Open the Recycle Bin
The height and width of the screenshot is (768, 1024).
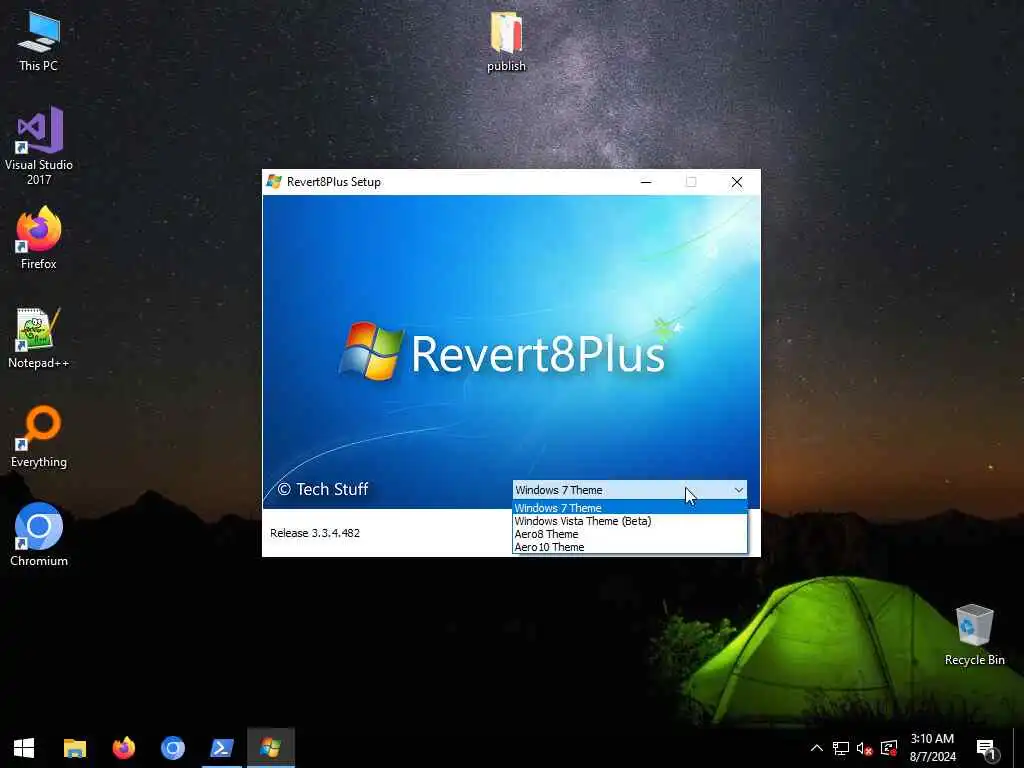tap(974, 635)
